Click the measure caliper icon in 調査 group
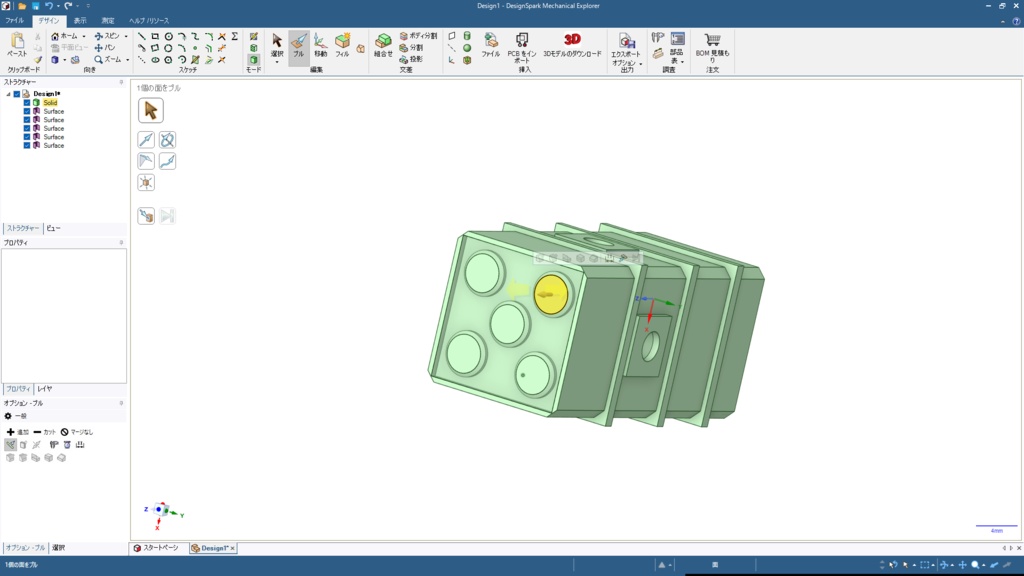1024x576 pixels. point(658,38)
